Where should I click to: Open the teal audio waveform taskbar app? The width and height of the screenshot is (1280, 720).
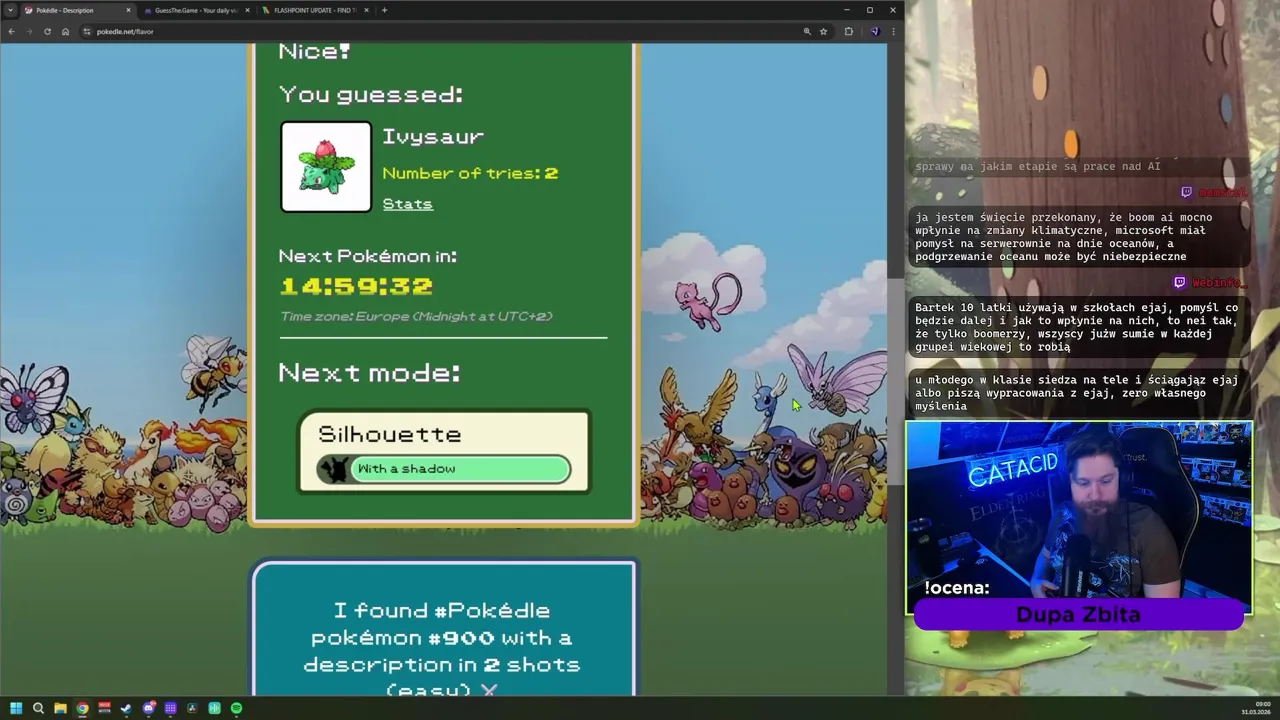(214, 708)
